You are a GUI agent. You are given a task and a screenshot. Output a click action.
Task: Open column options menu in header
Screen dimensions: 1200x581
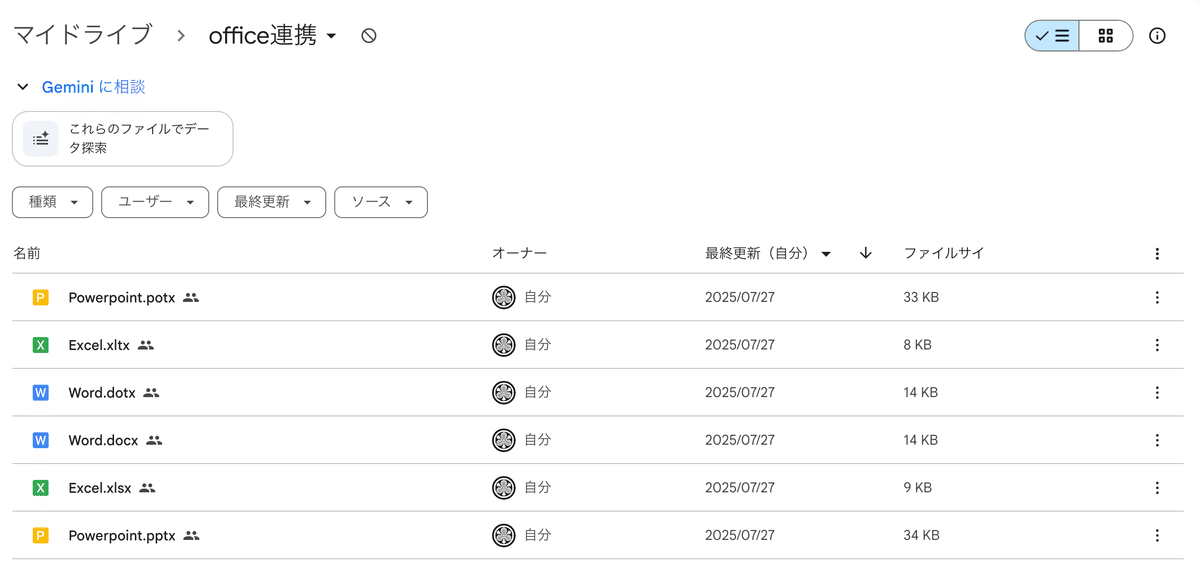1157,254
